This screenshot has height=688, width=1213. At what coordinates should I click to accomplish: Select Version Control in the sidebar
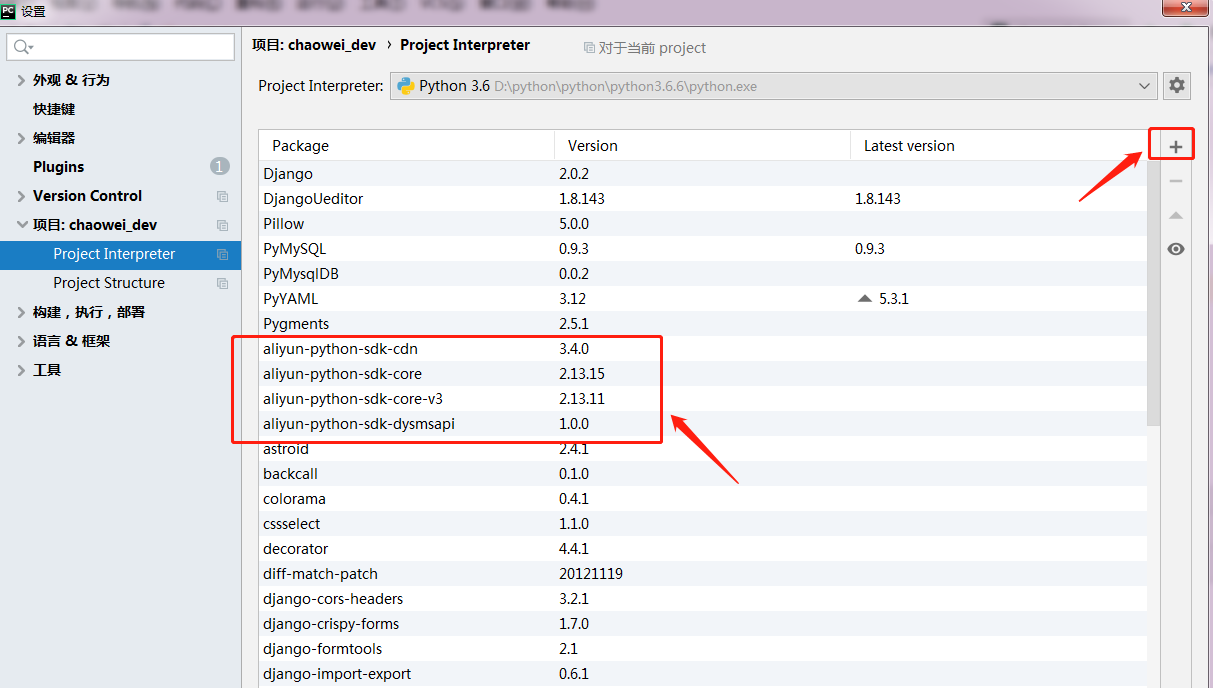(x=88, y=195)
